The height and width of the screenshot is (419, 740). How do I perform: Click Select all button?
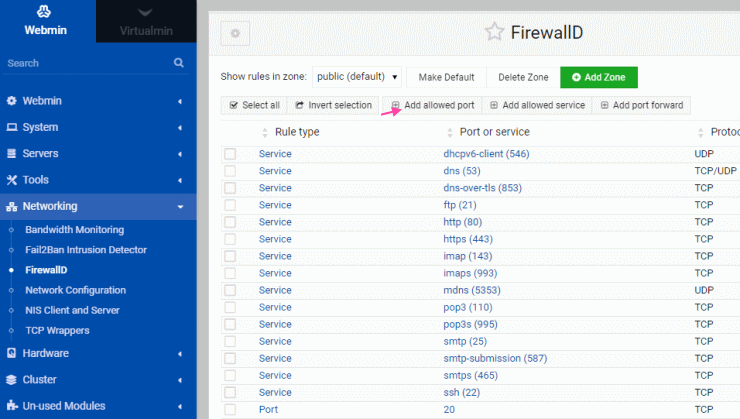tap(254, 105)
